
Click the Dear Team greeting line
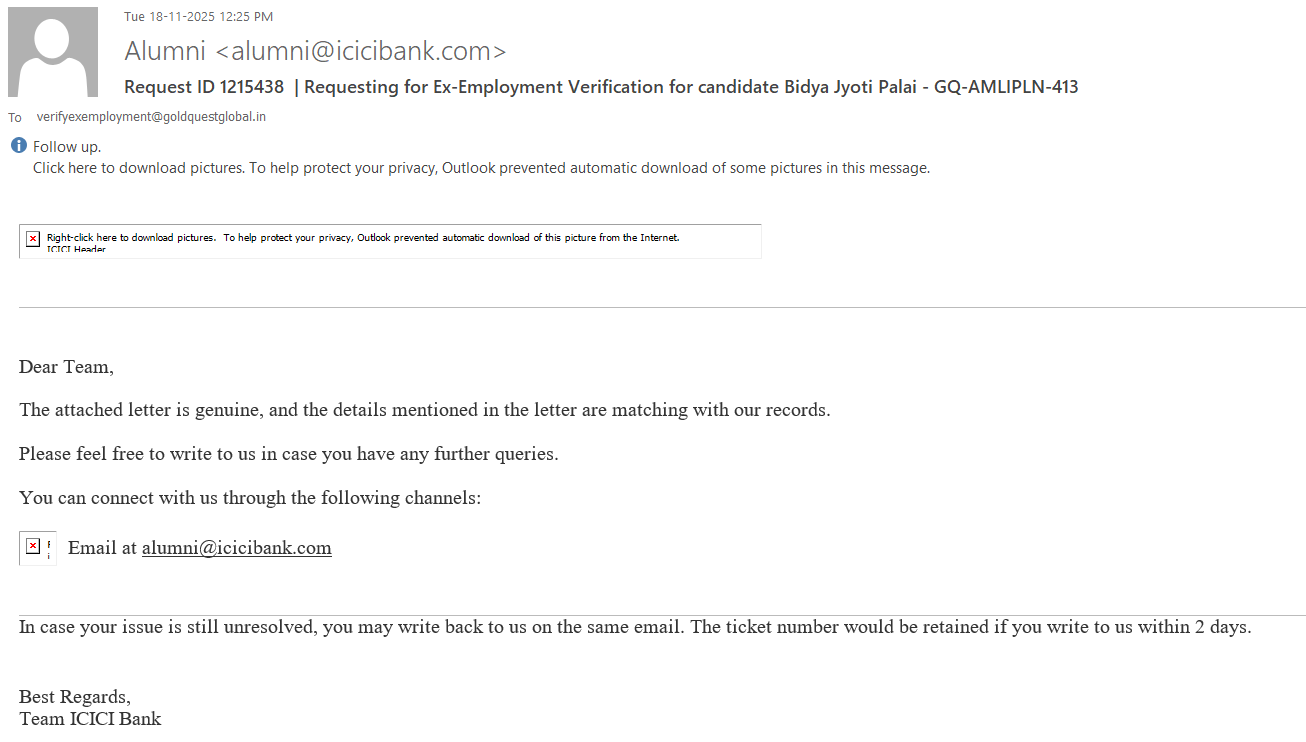point(66,367)
